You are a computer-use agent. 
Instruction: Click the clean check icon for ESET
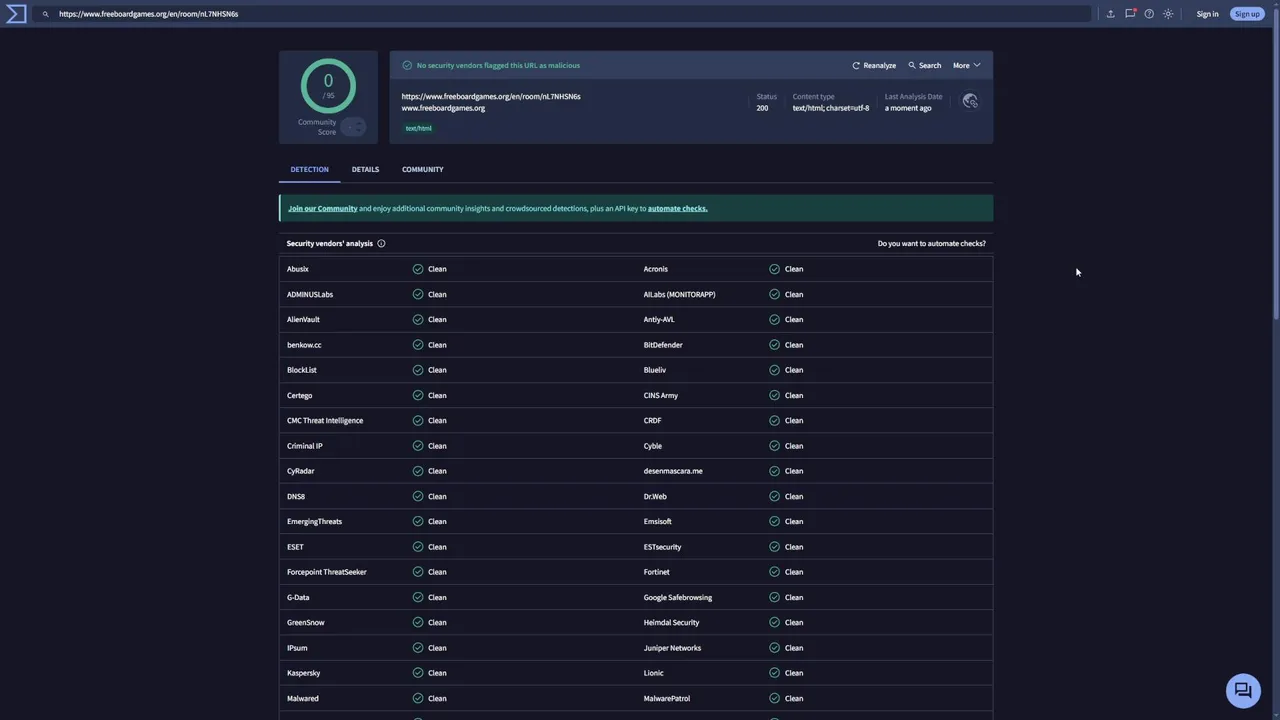pos(418,547)
